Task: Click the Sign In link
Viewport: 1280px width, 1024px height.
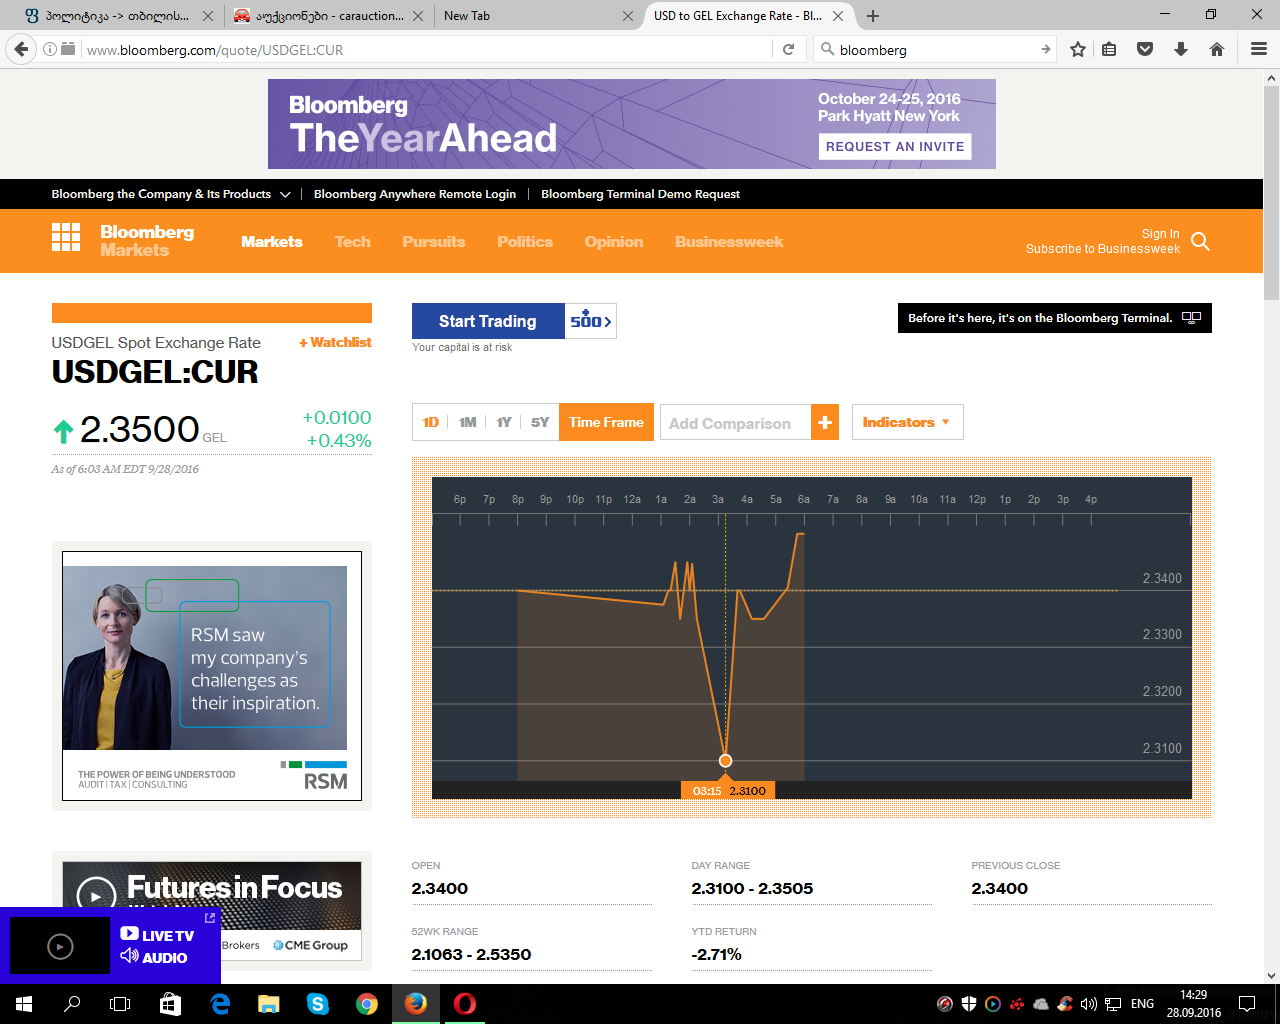Action: [x=1160, y=234]
